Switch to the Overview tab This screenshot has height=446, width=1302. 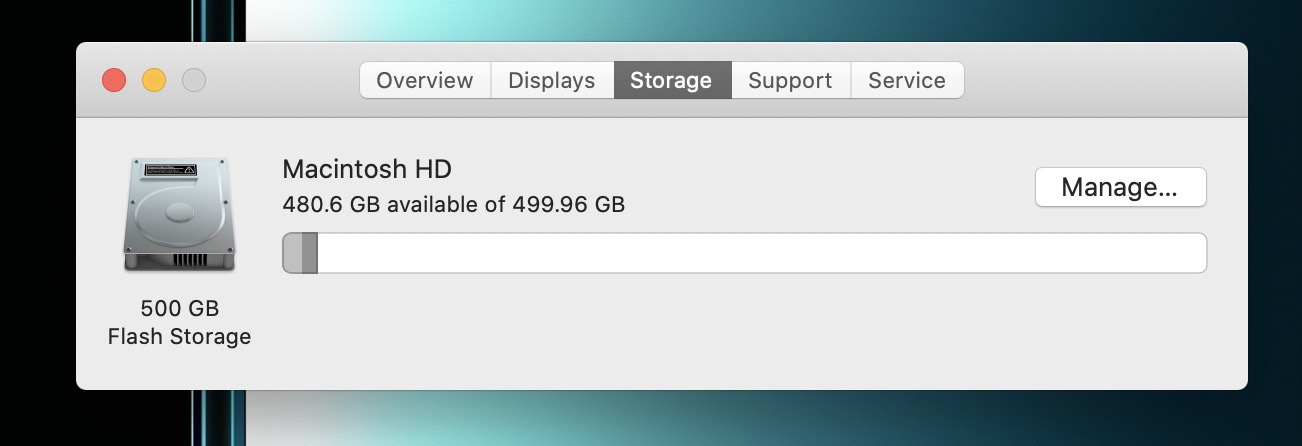coord(425,80)
